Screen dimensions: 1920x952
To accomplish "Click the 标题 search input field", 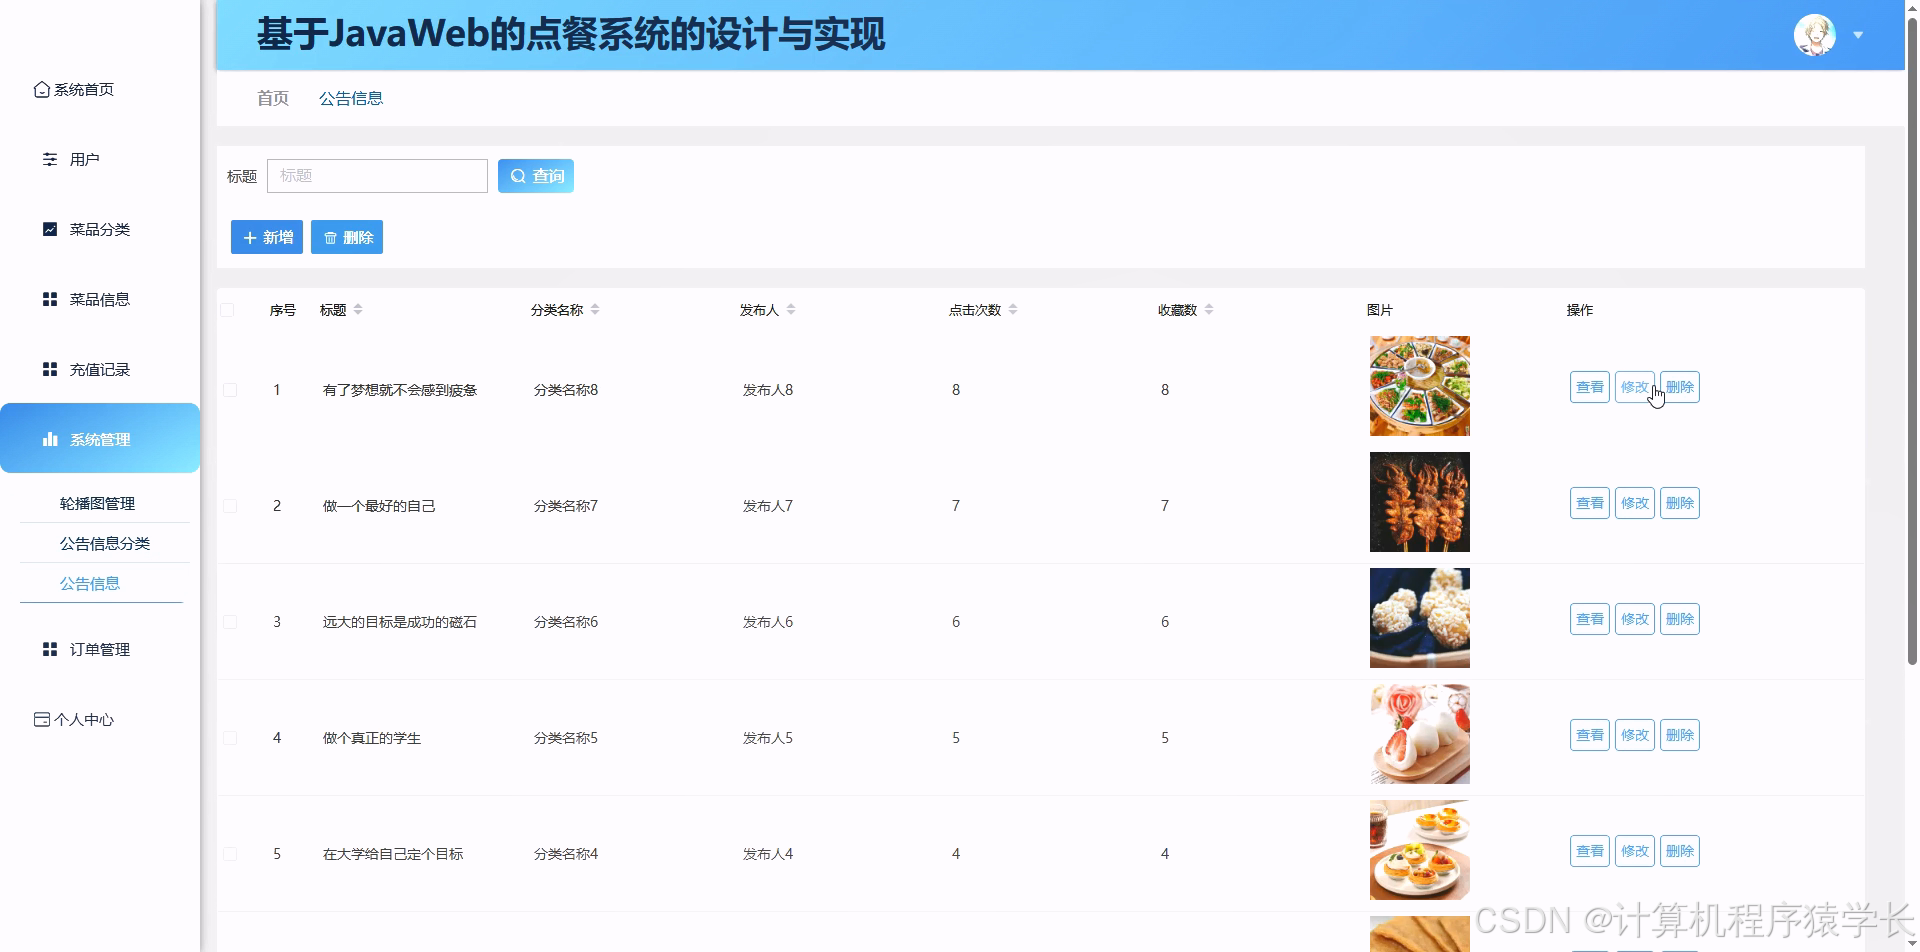I will [377, 175].
